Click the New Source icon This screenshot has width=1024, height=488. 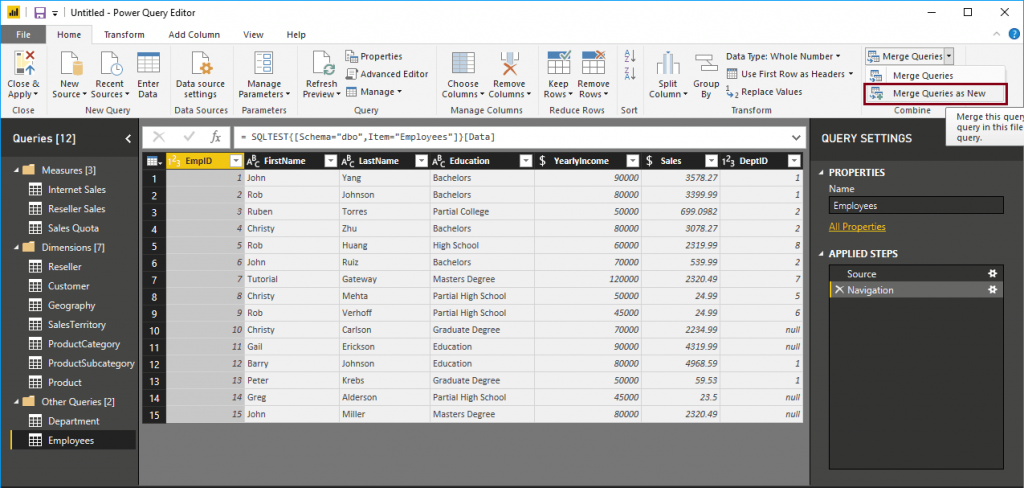[x=69, y=64]
